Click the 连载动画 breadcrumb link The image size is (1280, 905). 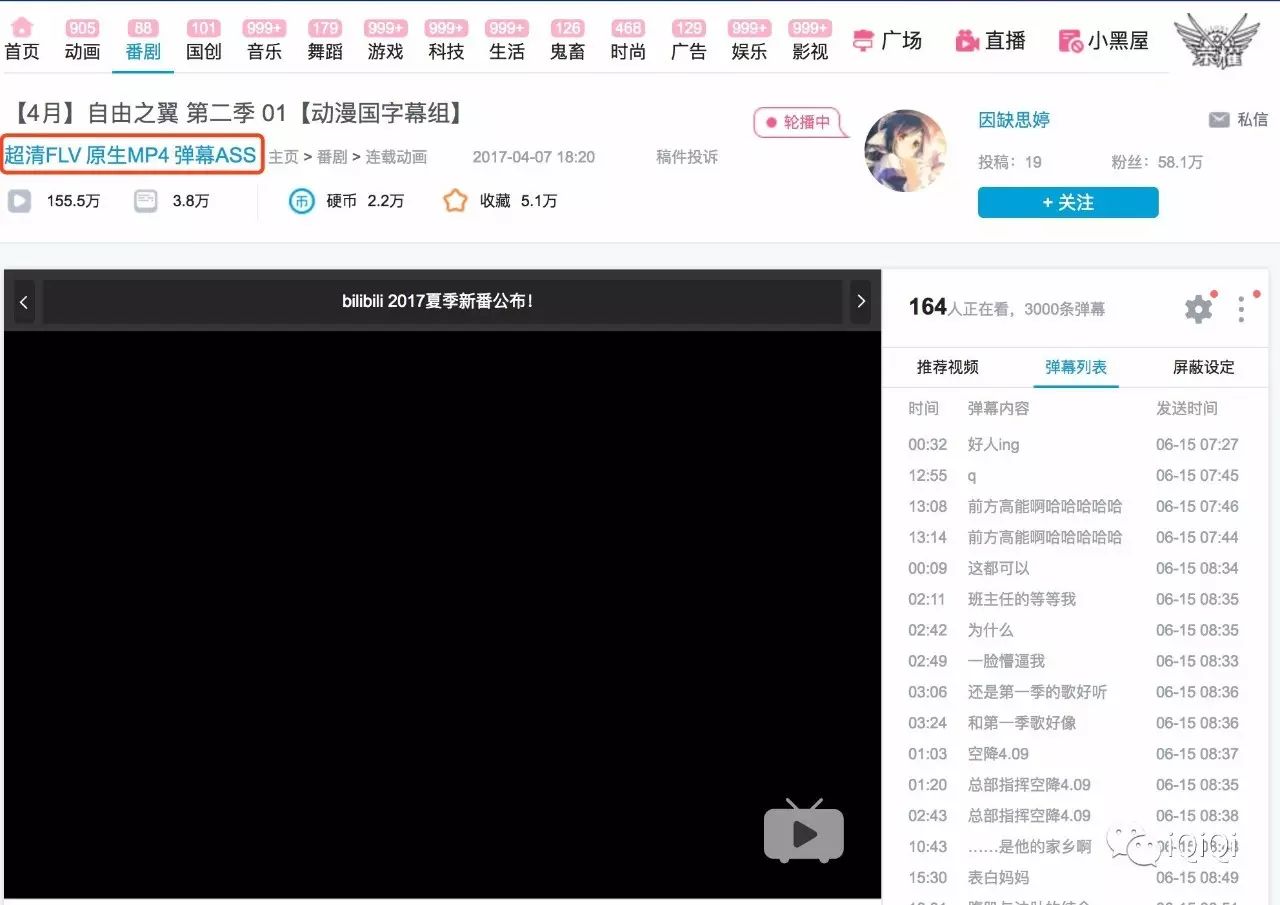point(397,157)
